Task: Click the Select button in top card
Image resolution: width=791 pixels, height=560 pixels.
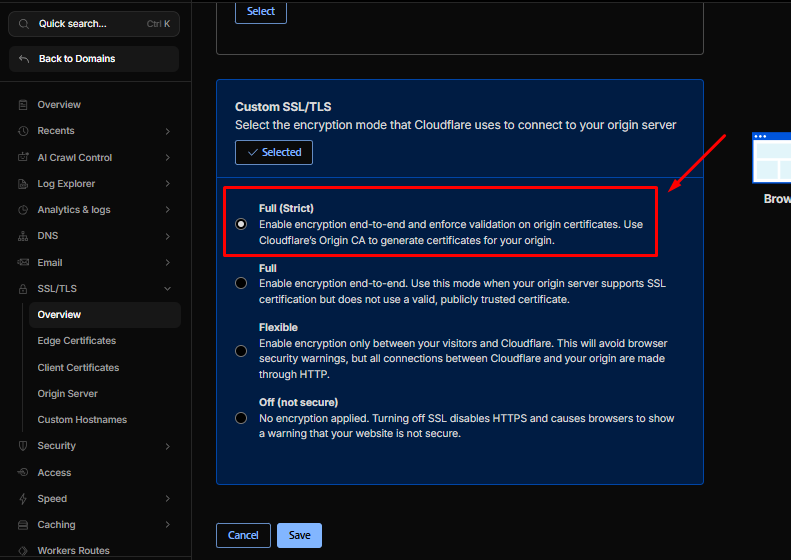Action: pyautogui.click(x=261, y=12)
